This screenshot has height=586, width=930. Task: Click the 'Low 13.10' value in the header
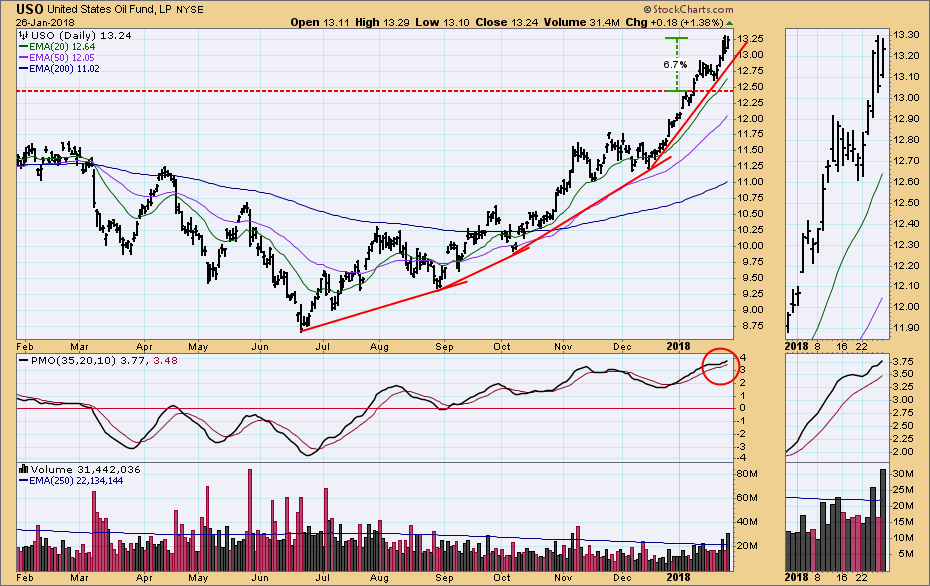(442, 23)
